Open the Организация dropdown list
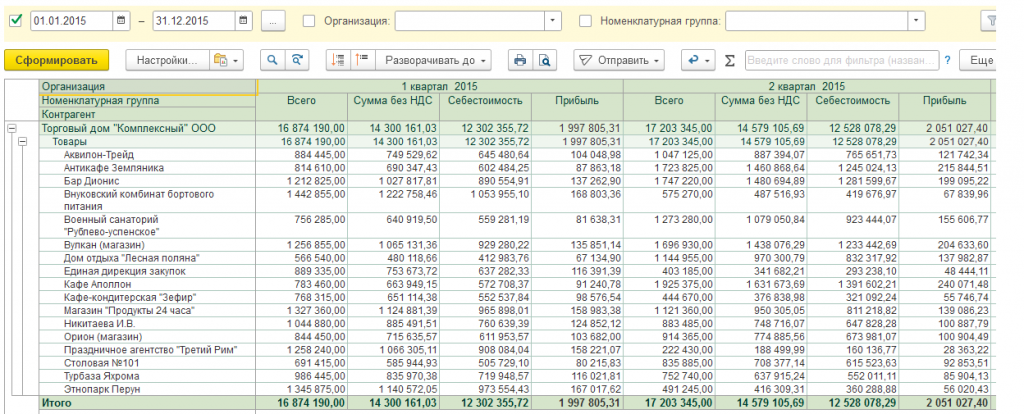The height and width of the screenshot is (414, 1024). (553, 20)
